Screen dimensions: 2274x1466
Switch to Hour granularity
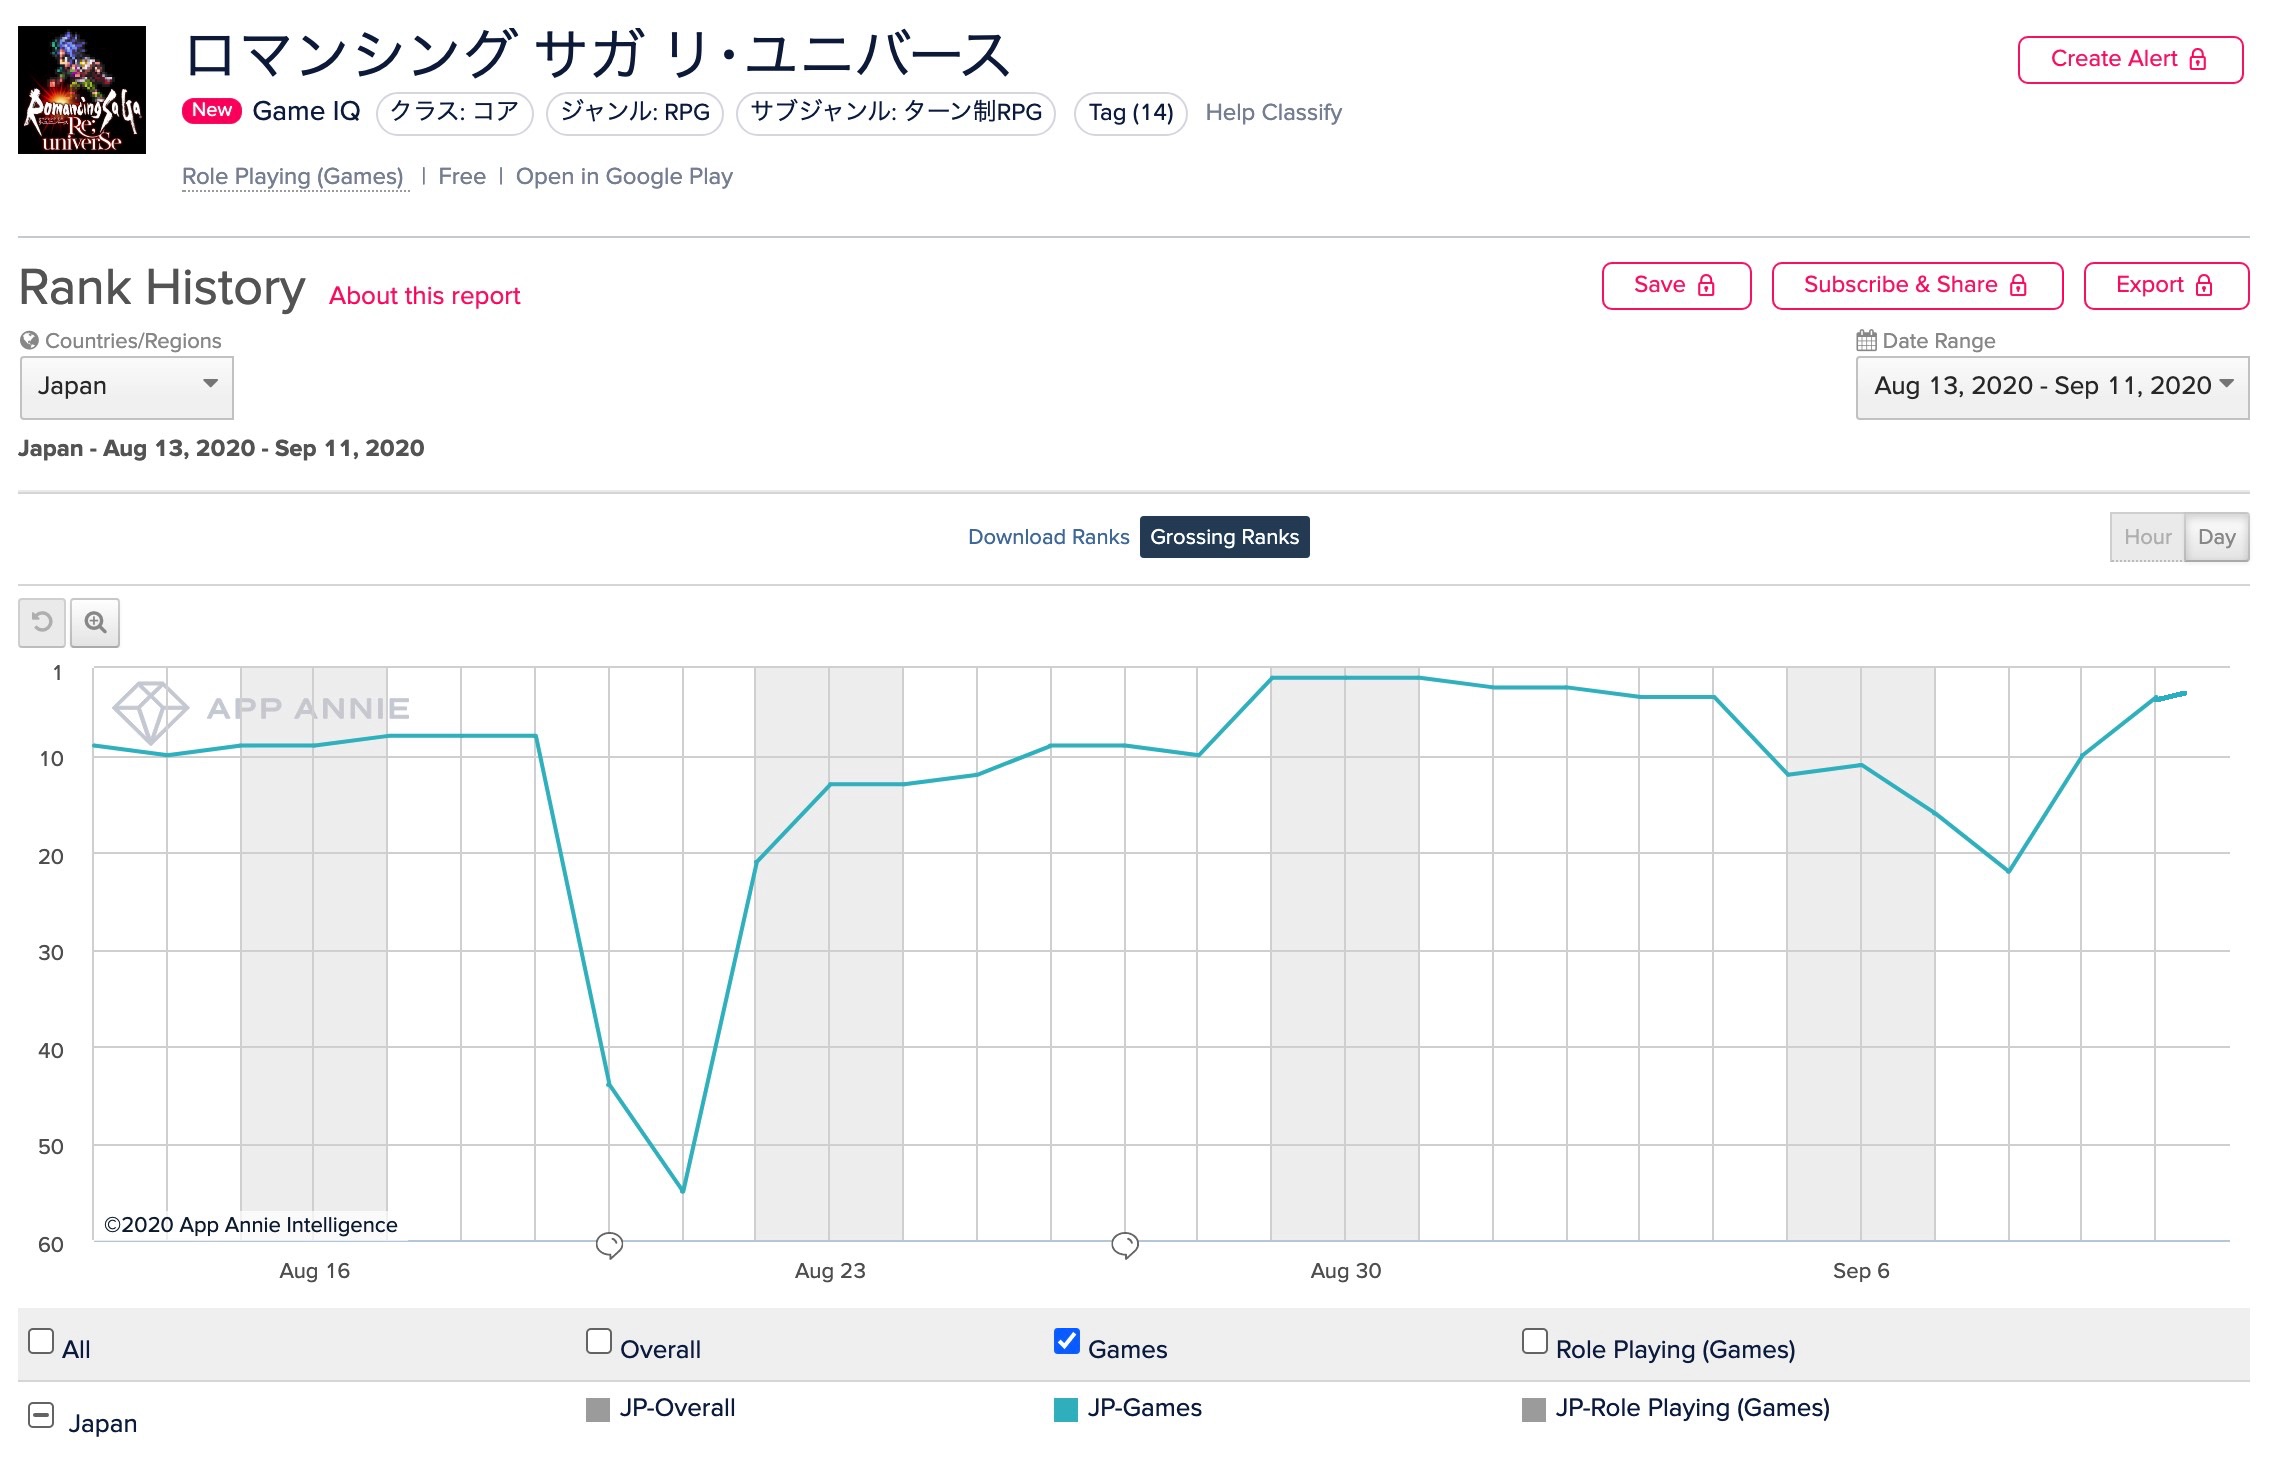pos(2147,537)
